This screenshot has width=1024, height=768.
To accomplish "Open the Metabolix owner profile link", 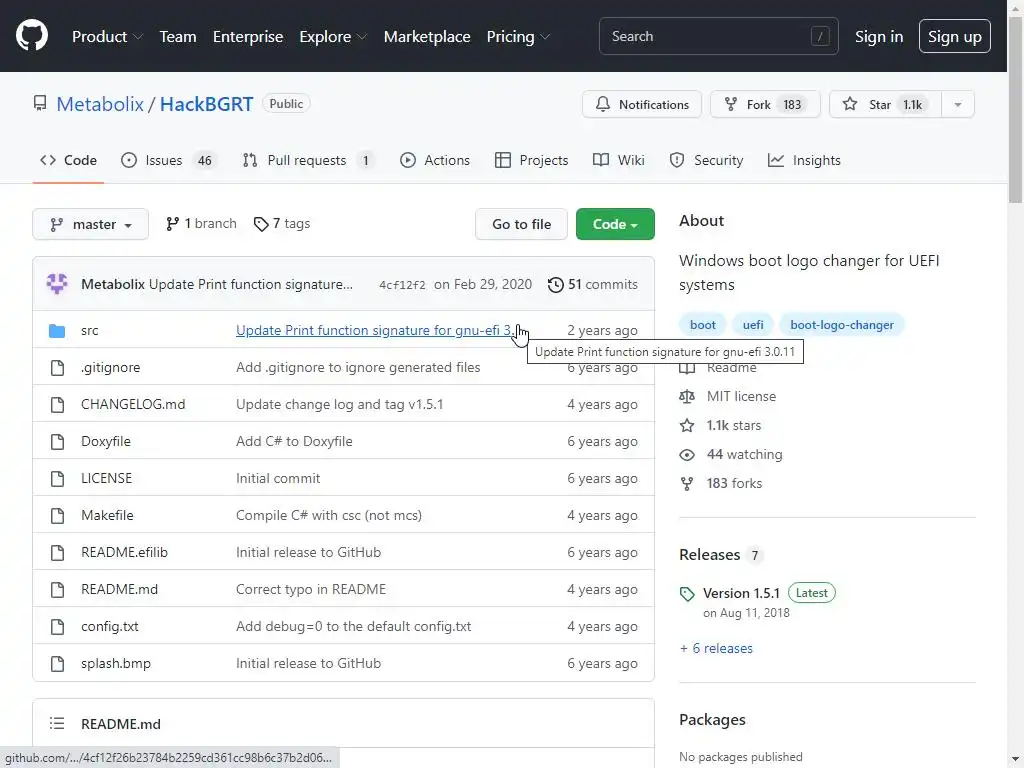I will coord(100,104).
